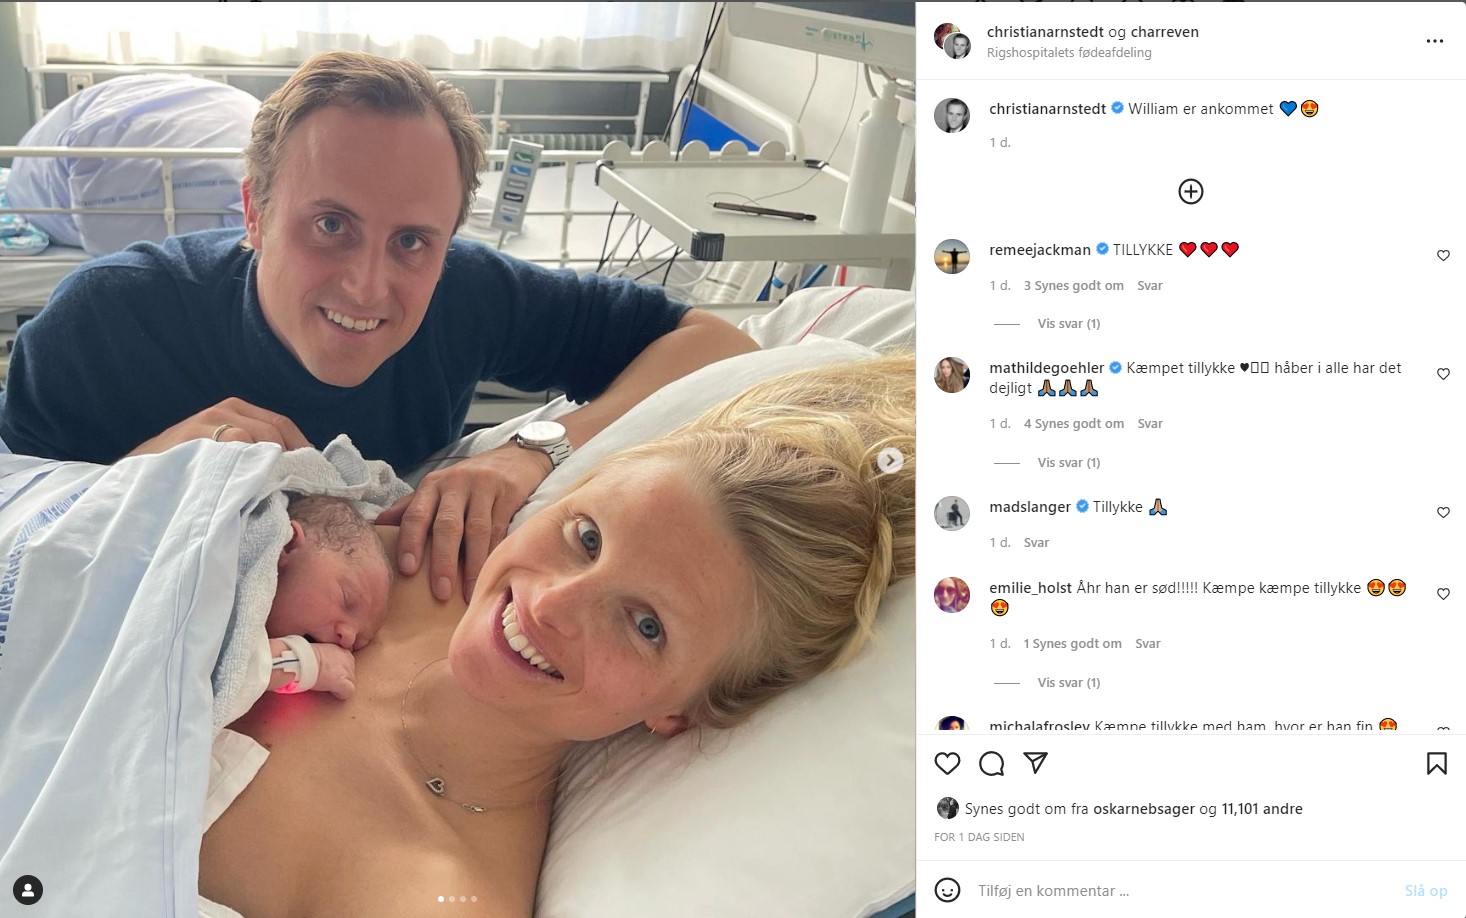Screen dimensions: 1466x918
Task: Expand replies under mathildegoehler's comment
Action: [x=1068, y=462]
